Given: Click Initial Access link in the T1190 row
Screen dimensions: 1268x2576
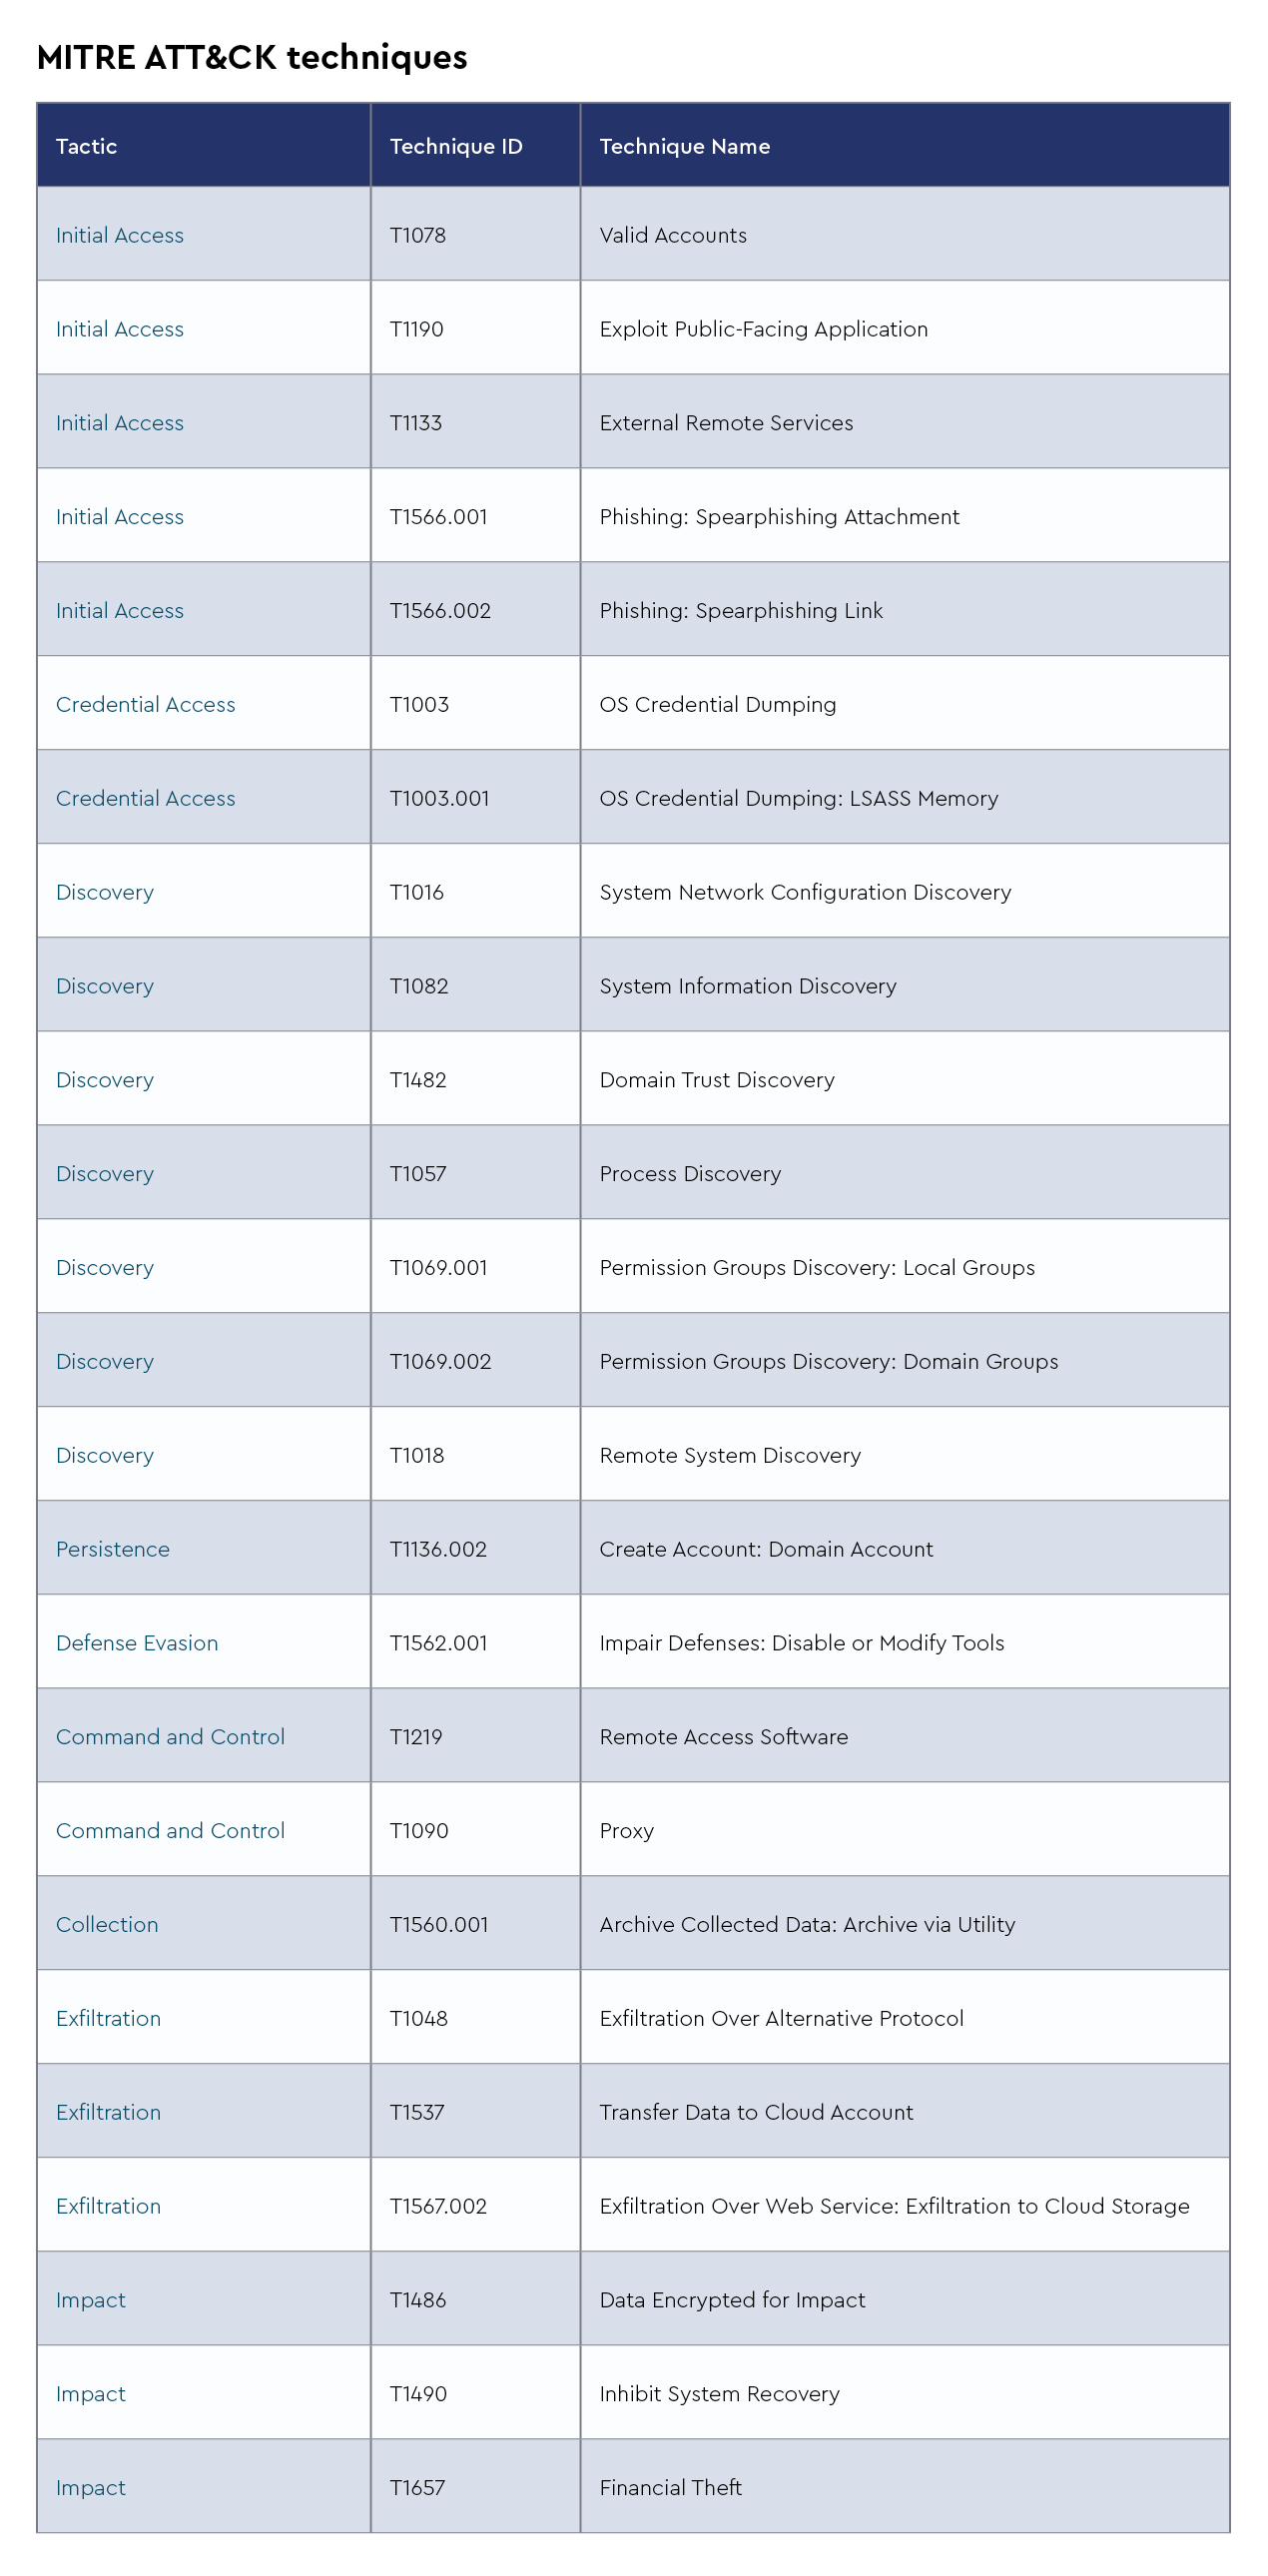Looking at the screenshot, I should [119, 329].
